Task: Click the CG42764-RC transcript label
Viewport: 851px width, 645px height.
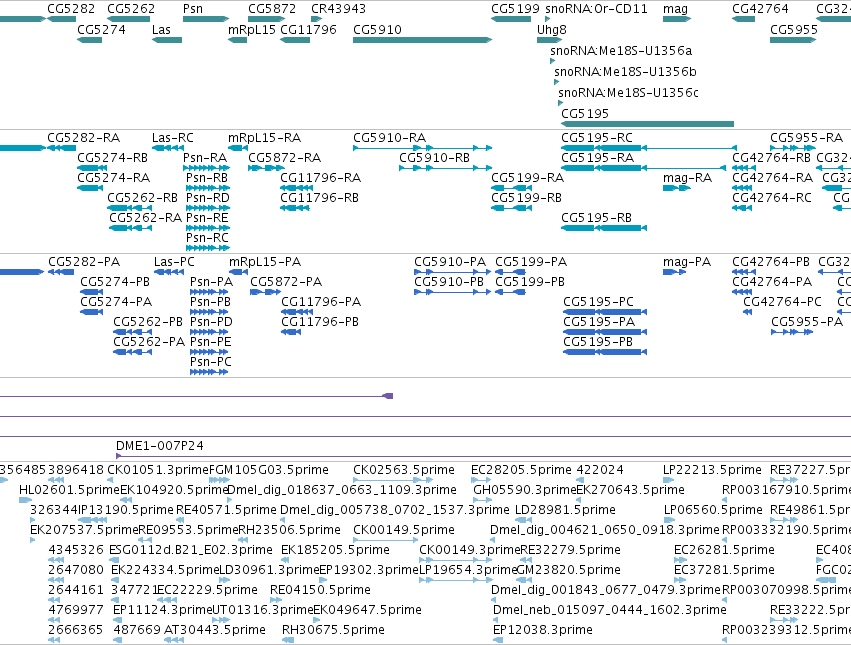Action: (x=772, y=198)
